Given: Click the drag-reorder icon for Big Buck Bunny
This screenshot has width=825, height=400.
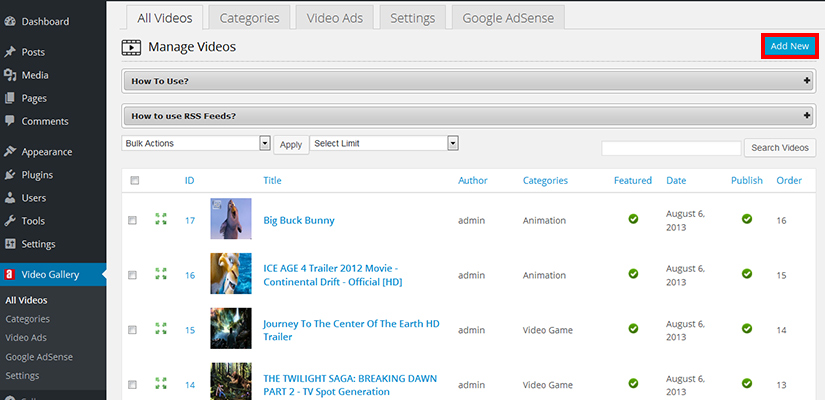Looking at the screenshot, I should click(160, 219).
